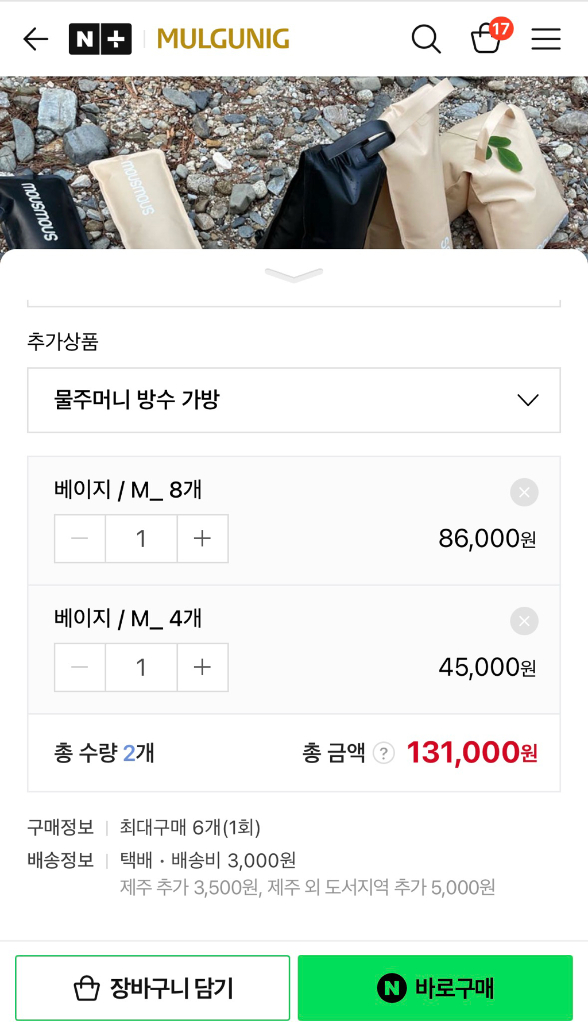Screen dimensions: 588x1024
Task: Open the hamburger menu icon
Action: coord(545,39)
